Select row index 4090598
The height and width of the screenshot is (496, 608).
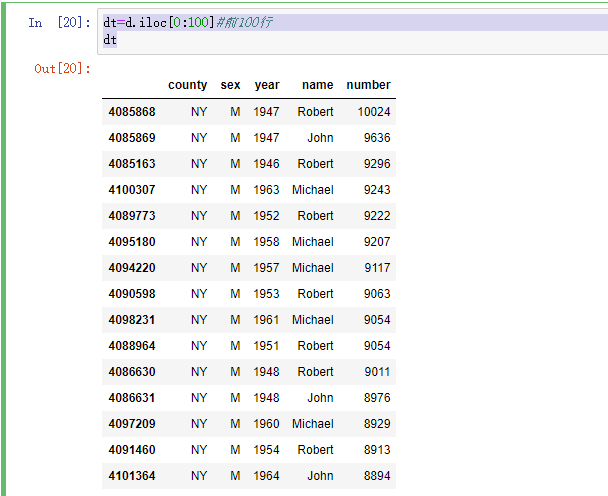(132, 294)
